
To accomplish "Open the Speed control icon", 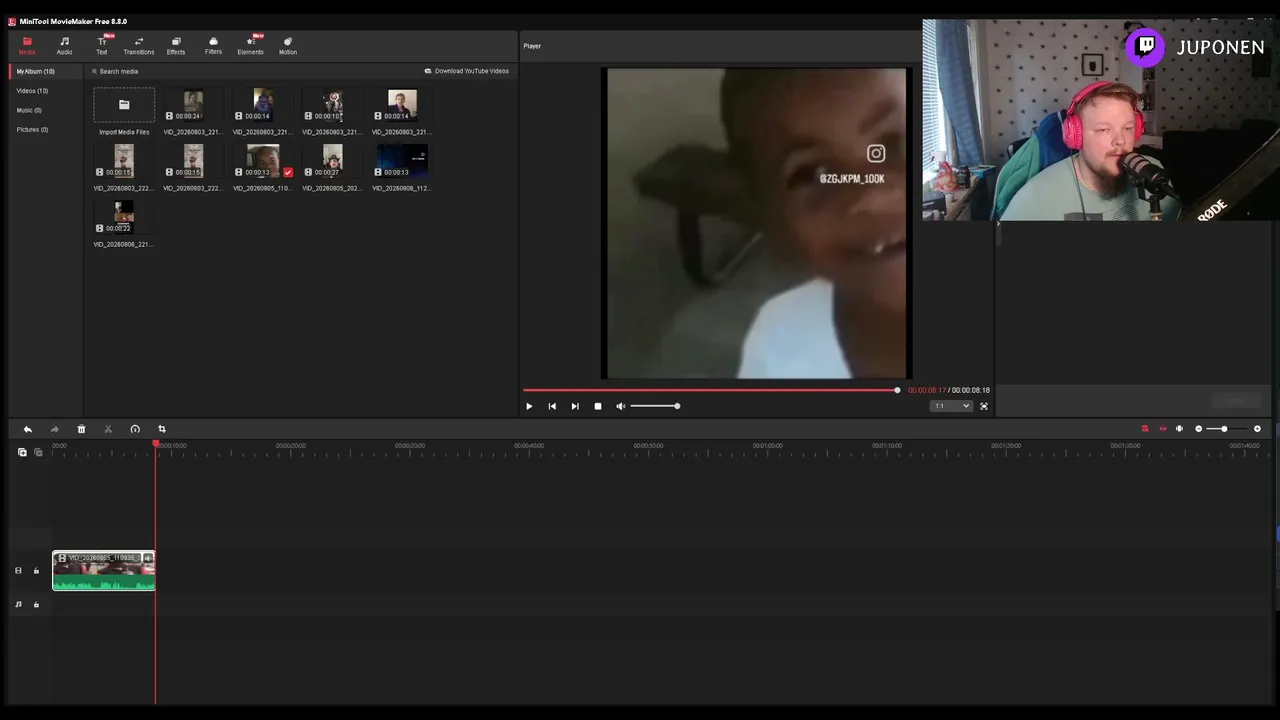I will [135, 429].
